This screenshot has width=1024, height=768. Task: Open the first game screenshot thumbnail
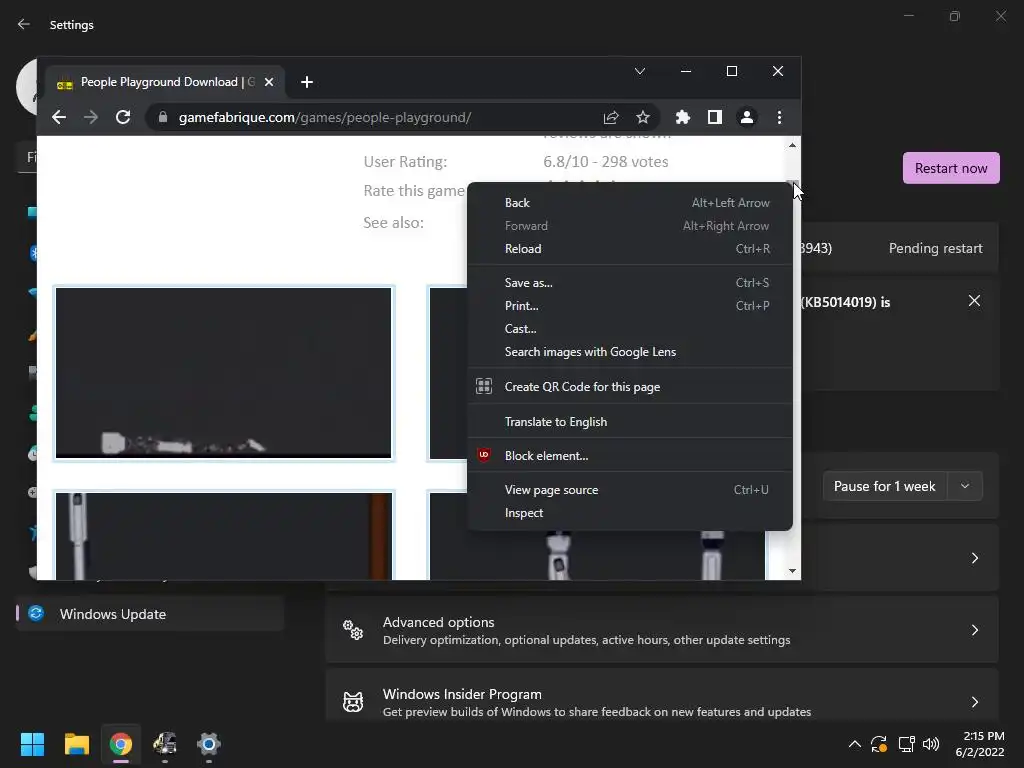pos(223,373)
